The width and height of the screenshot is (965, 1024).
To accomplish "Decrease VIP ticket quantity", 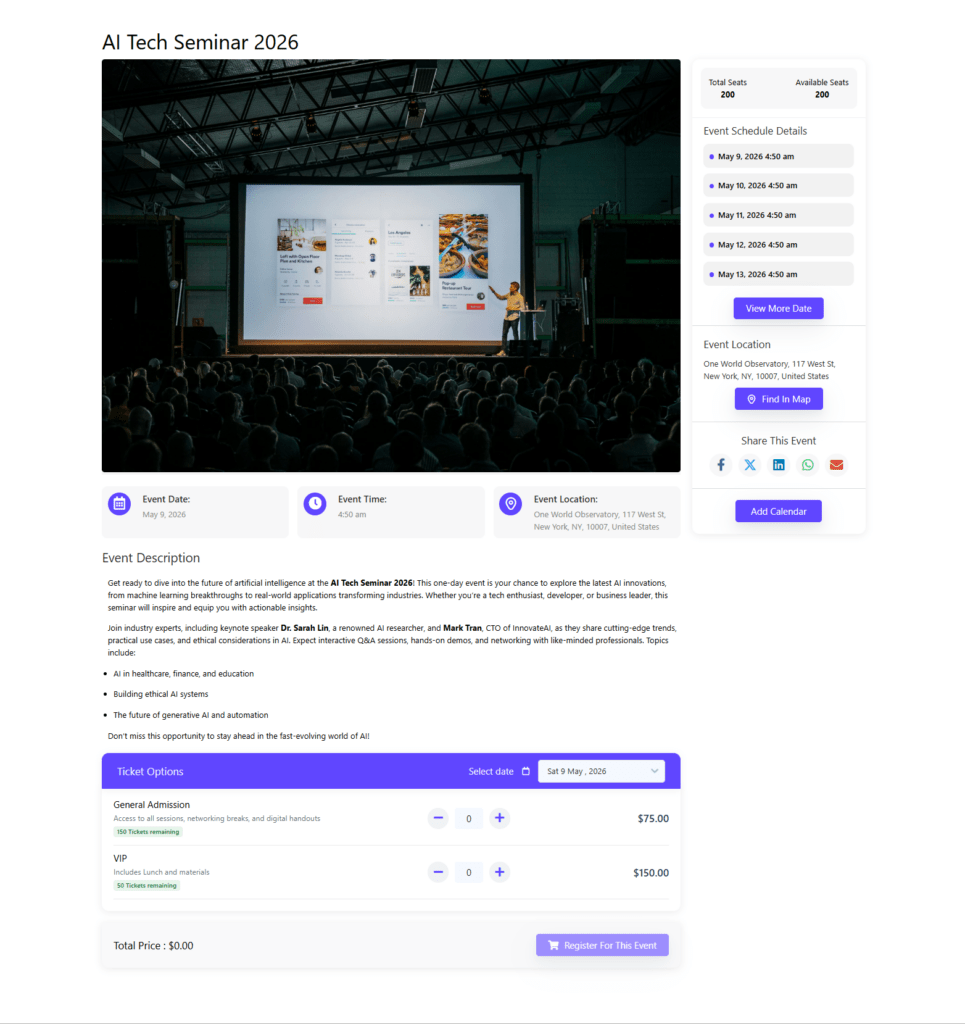I will point(438,872).
